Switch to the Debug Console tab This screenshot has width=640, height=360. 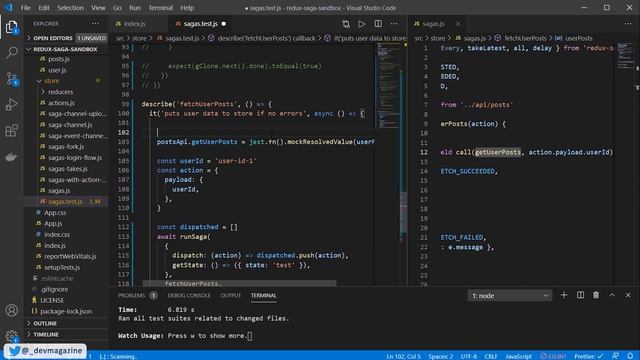(189, 296)
